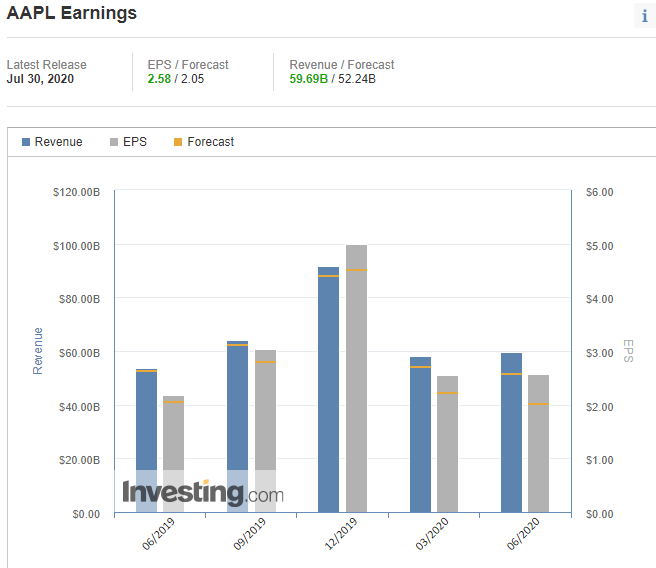The width and height of the screenshot is (656, 568).
Task: Select the 06/2019 EPS bar
Action: pyautogui.click(x=174, y=454)
